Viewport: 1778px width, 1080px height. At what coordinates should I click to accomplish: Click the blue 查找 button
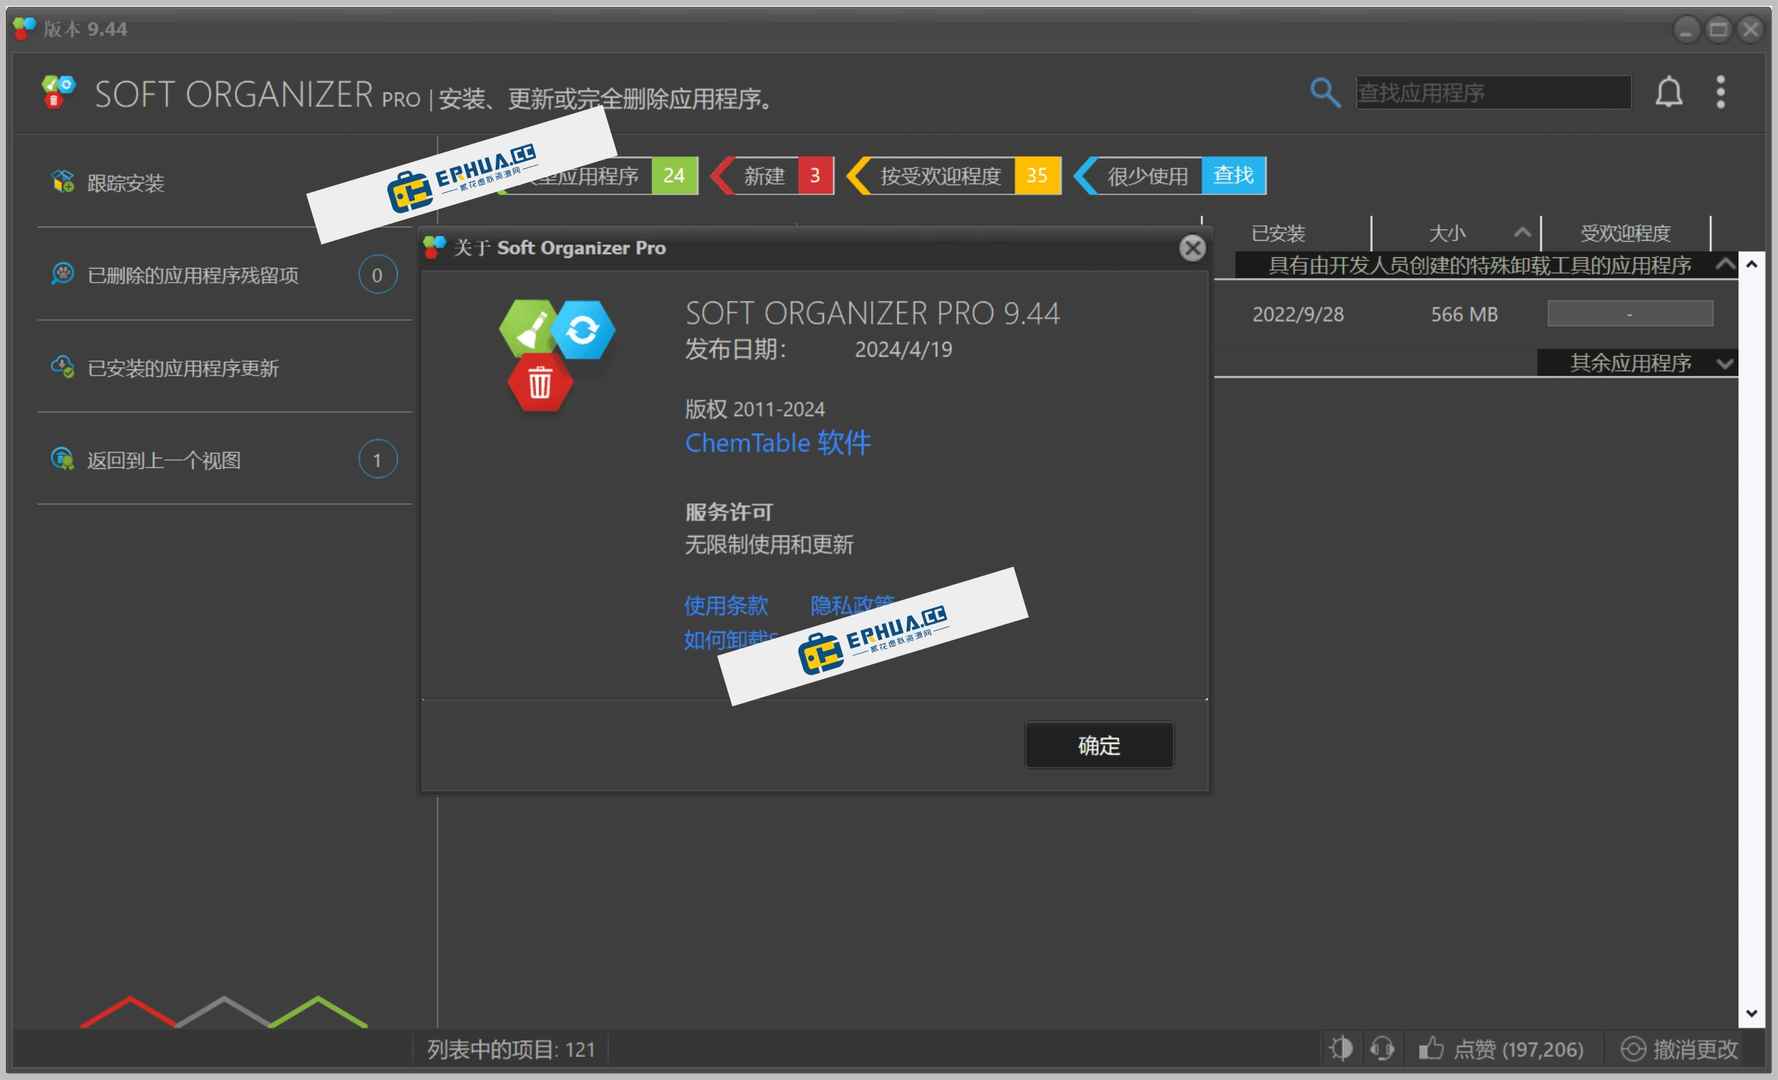click(1234, 176)
